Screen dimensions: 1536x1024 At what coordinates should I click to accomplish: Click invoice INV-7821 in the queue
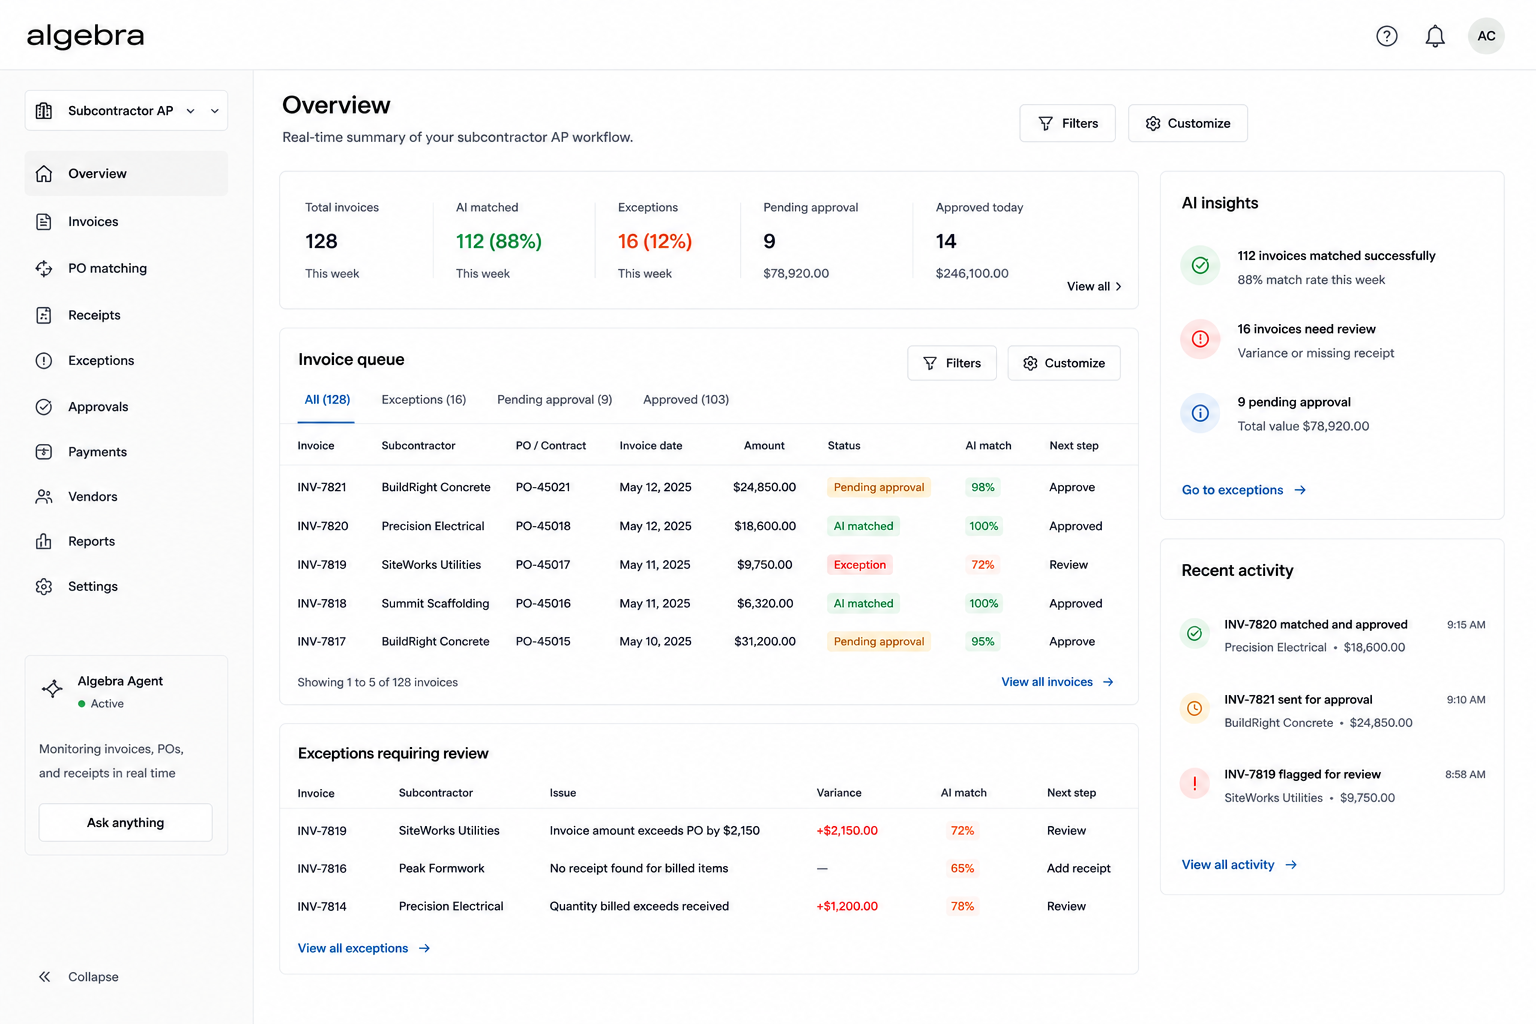click(322, 487)
